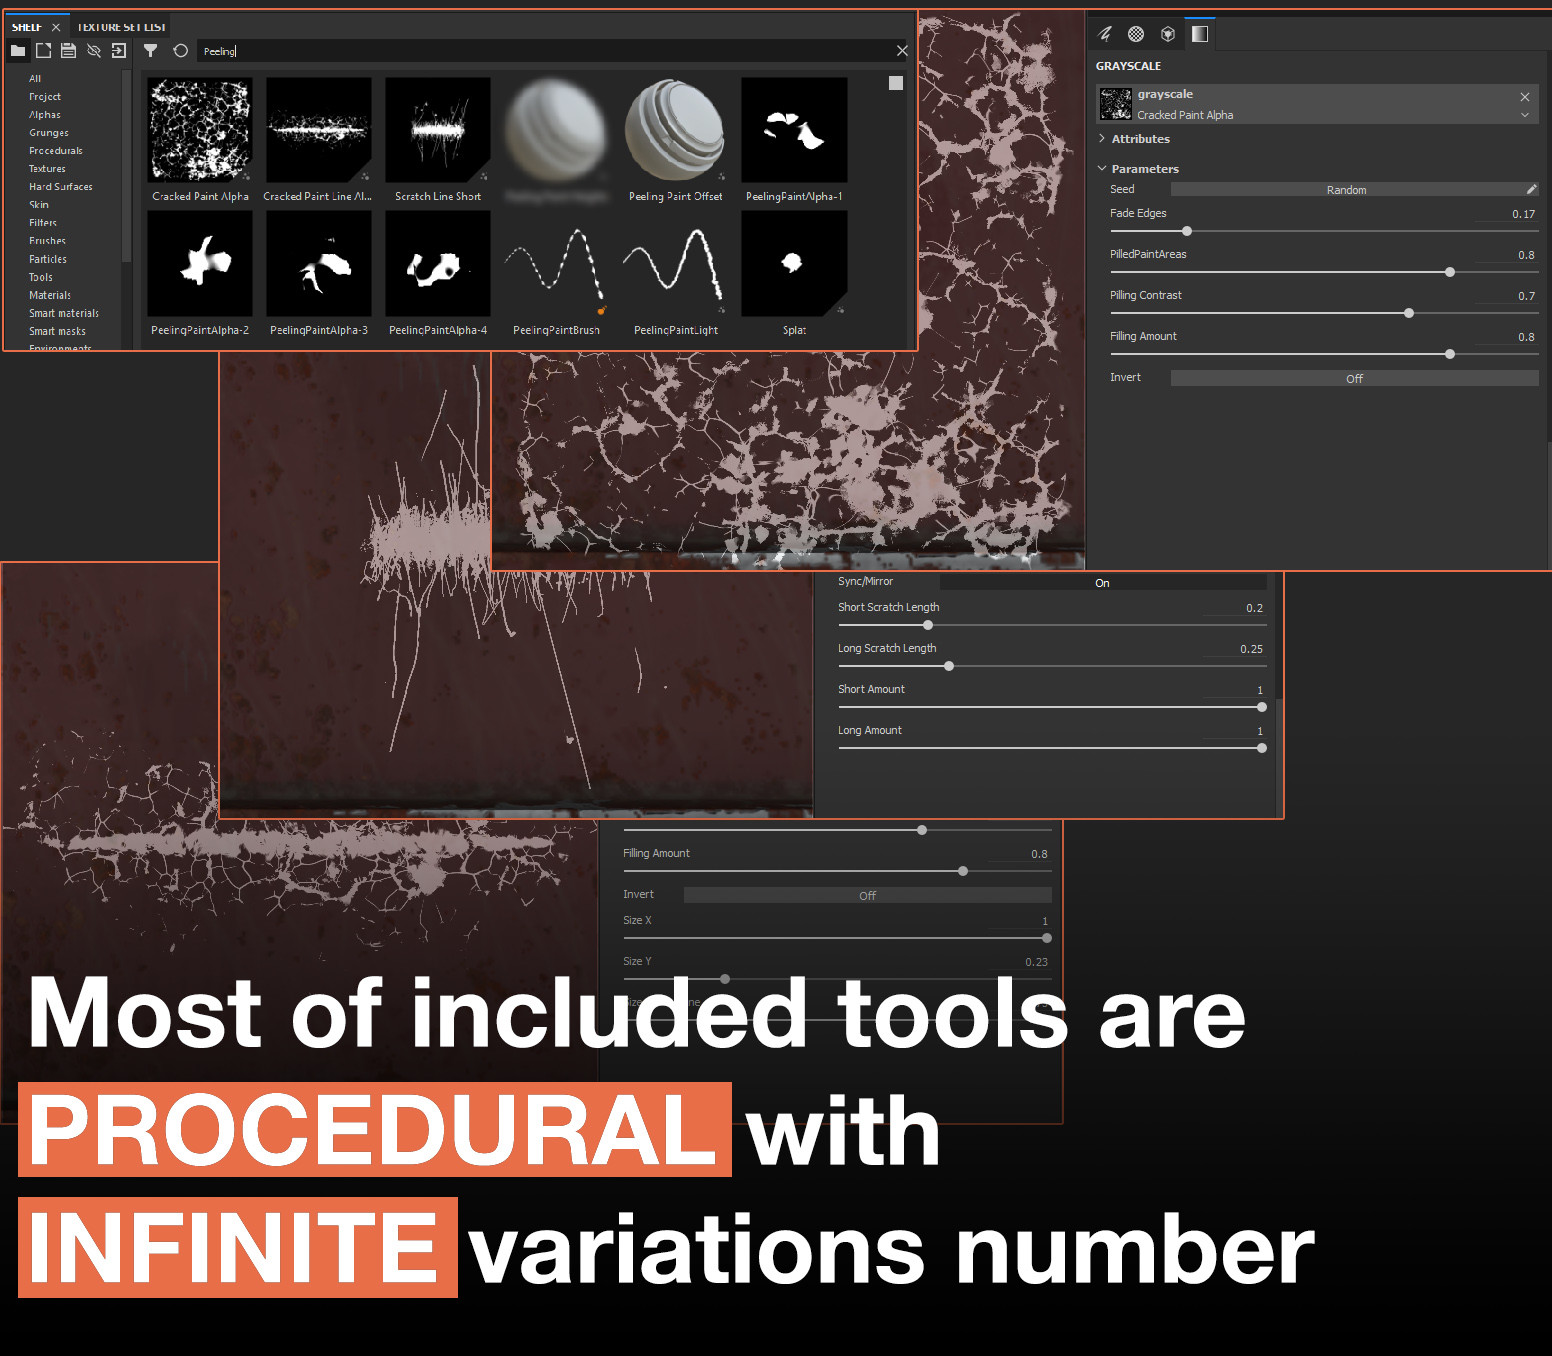This screenshot has width=1552, height=1356.
Task: Select the Peeling Paint Offset sphere thumbnail
Action: click(x=675, y=131)
